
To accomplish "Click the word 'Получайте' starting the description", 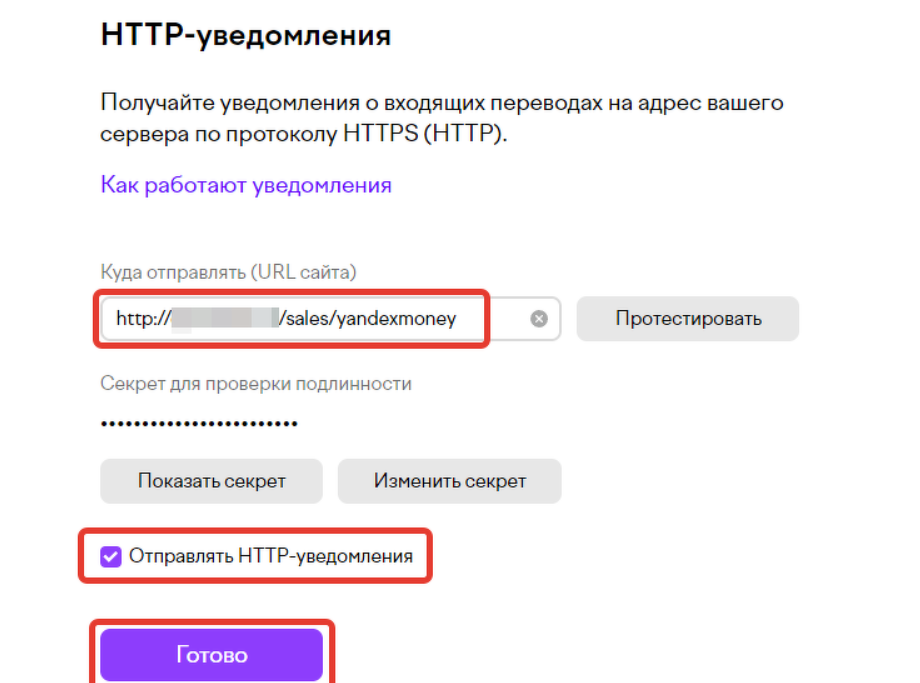I will tap(158, 103).
